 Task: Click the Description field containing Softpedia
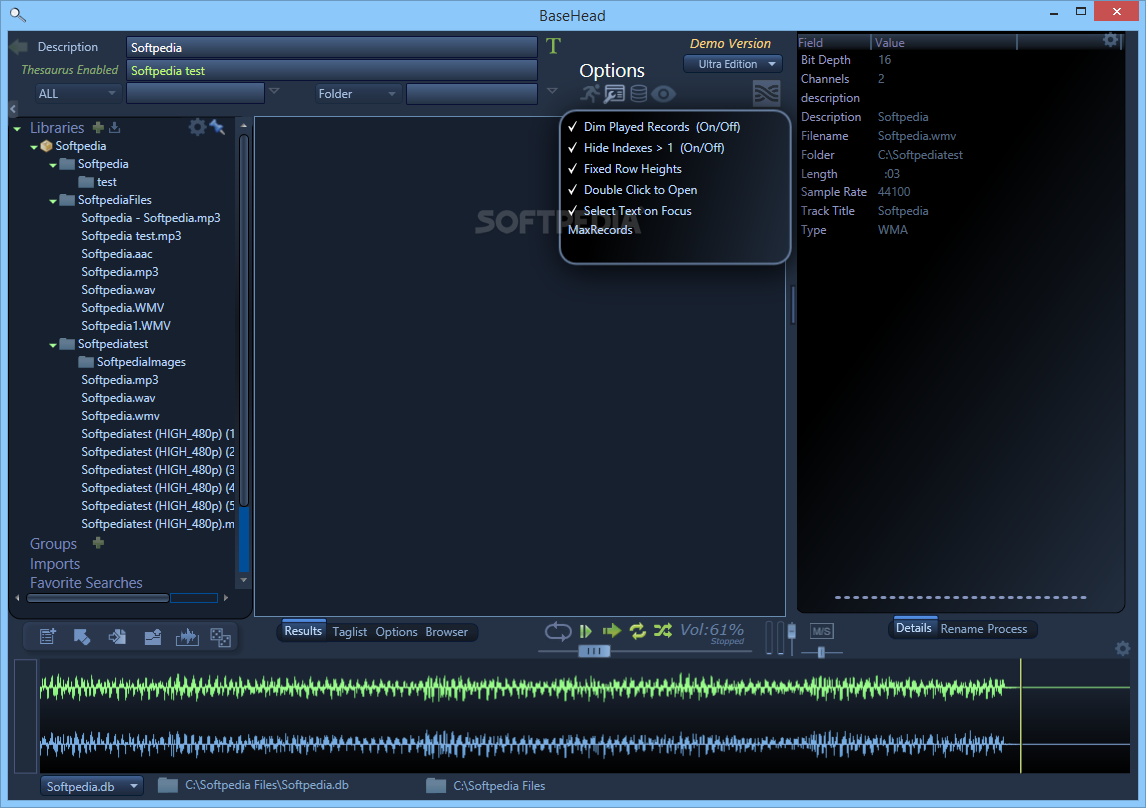click(332, 47)
